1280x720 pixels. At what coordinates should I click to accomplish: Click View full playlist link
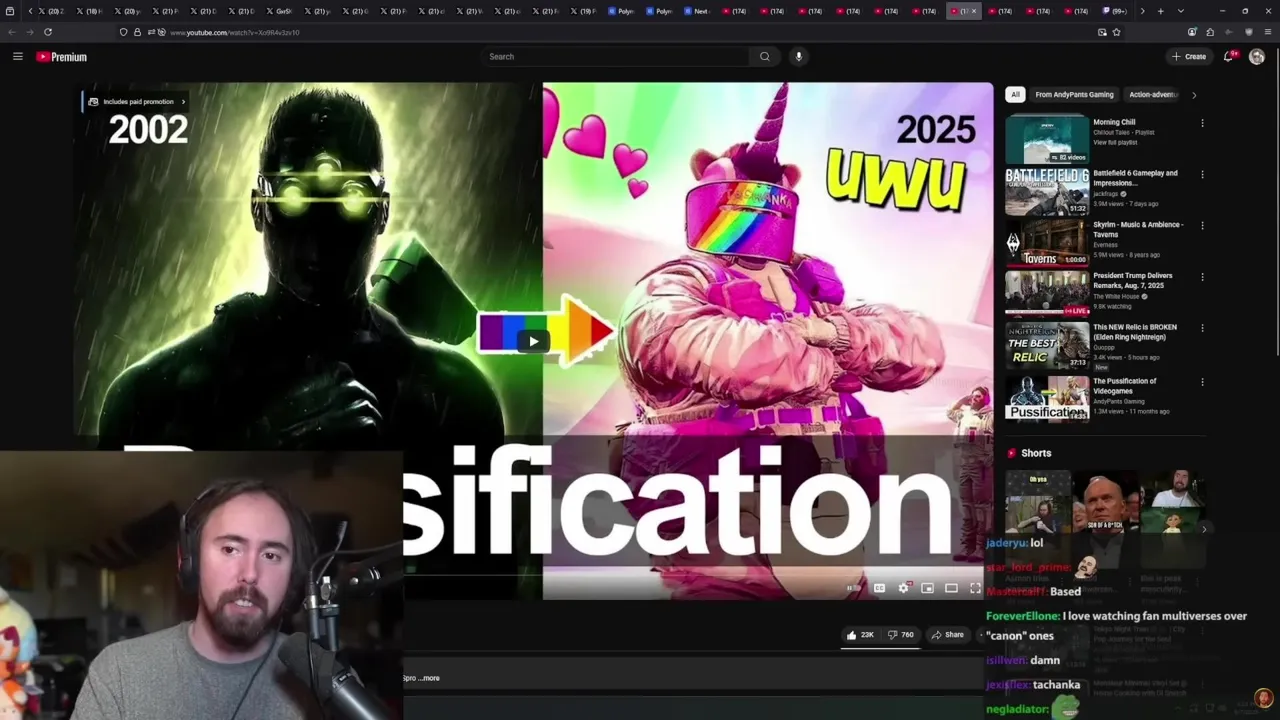click(1115, 142)
